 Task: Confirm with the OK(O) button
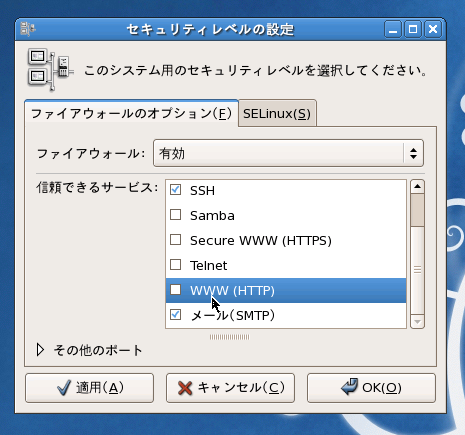click(371, 388)
